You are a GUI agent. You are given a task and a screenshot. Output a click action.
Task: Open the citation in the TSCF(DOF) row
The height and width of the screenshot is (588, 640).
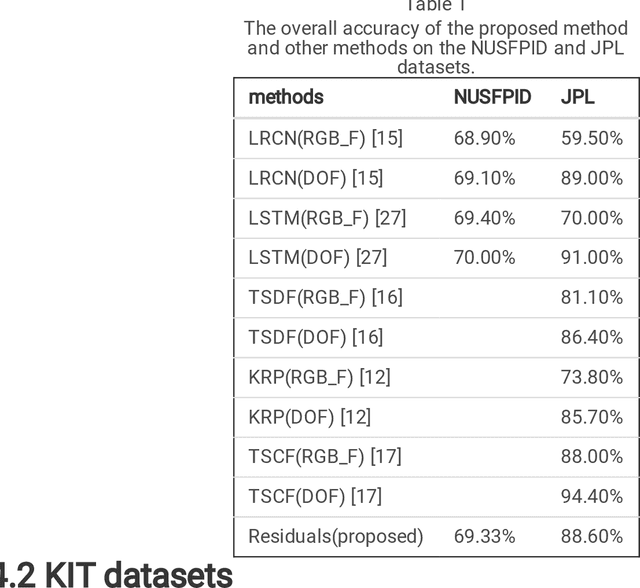[366, 496]
